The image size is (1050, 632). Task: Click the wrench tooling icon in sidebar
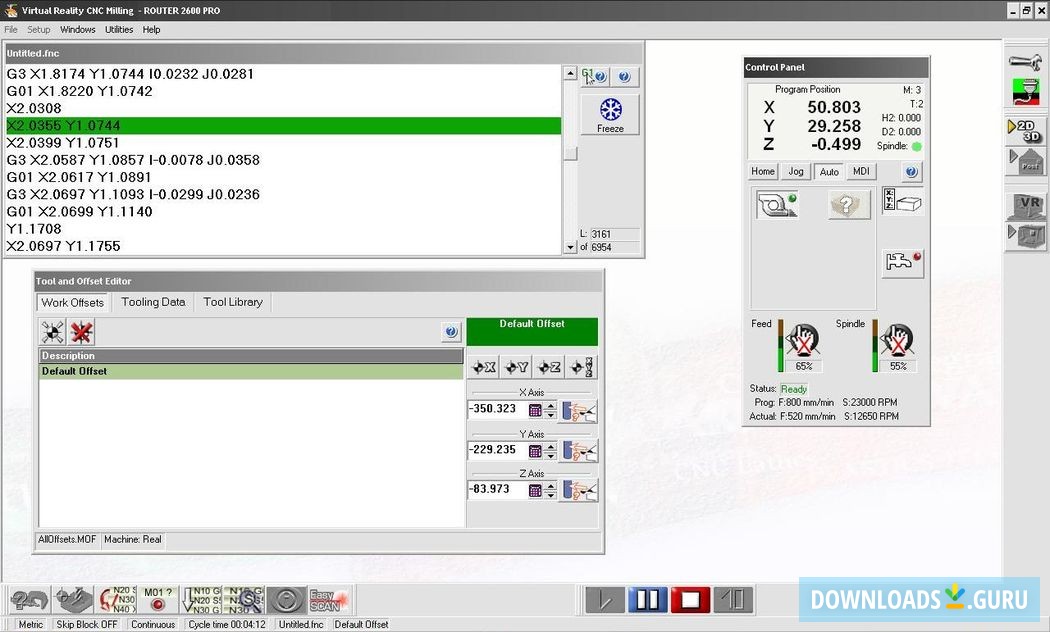click(x=1025, y=62)
